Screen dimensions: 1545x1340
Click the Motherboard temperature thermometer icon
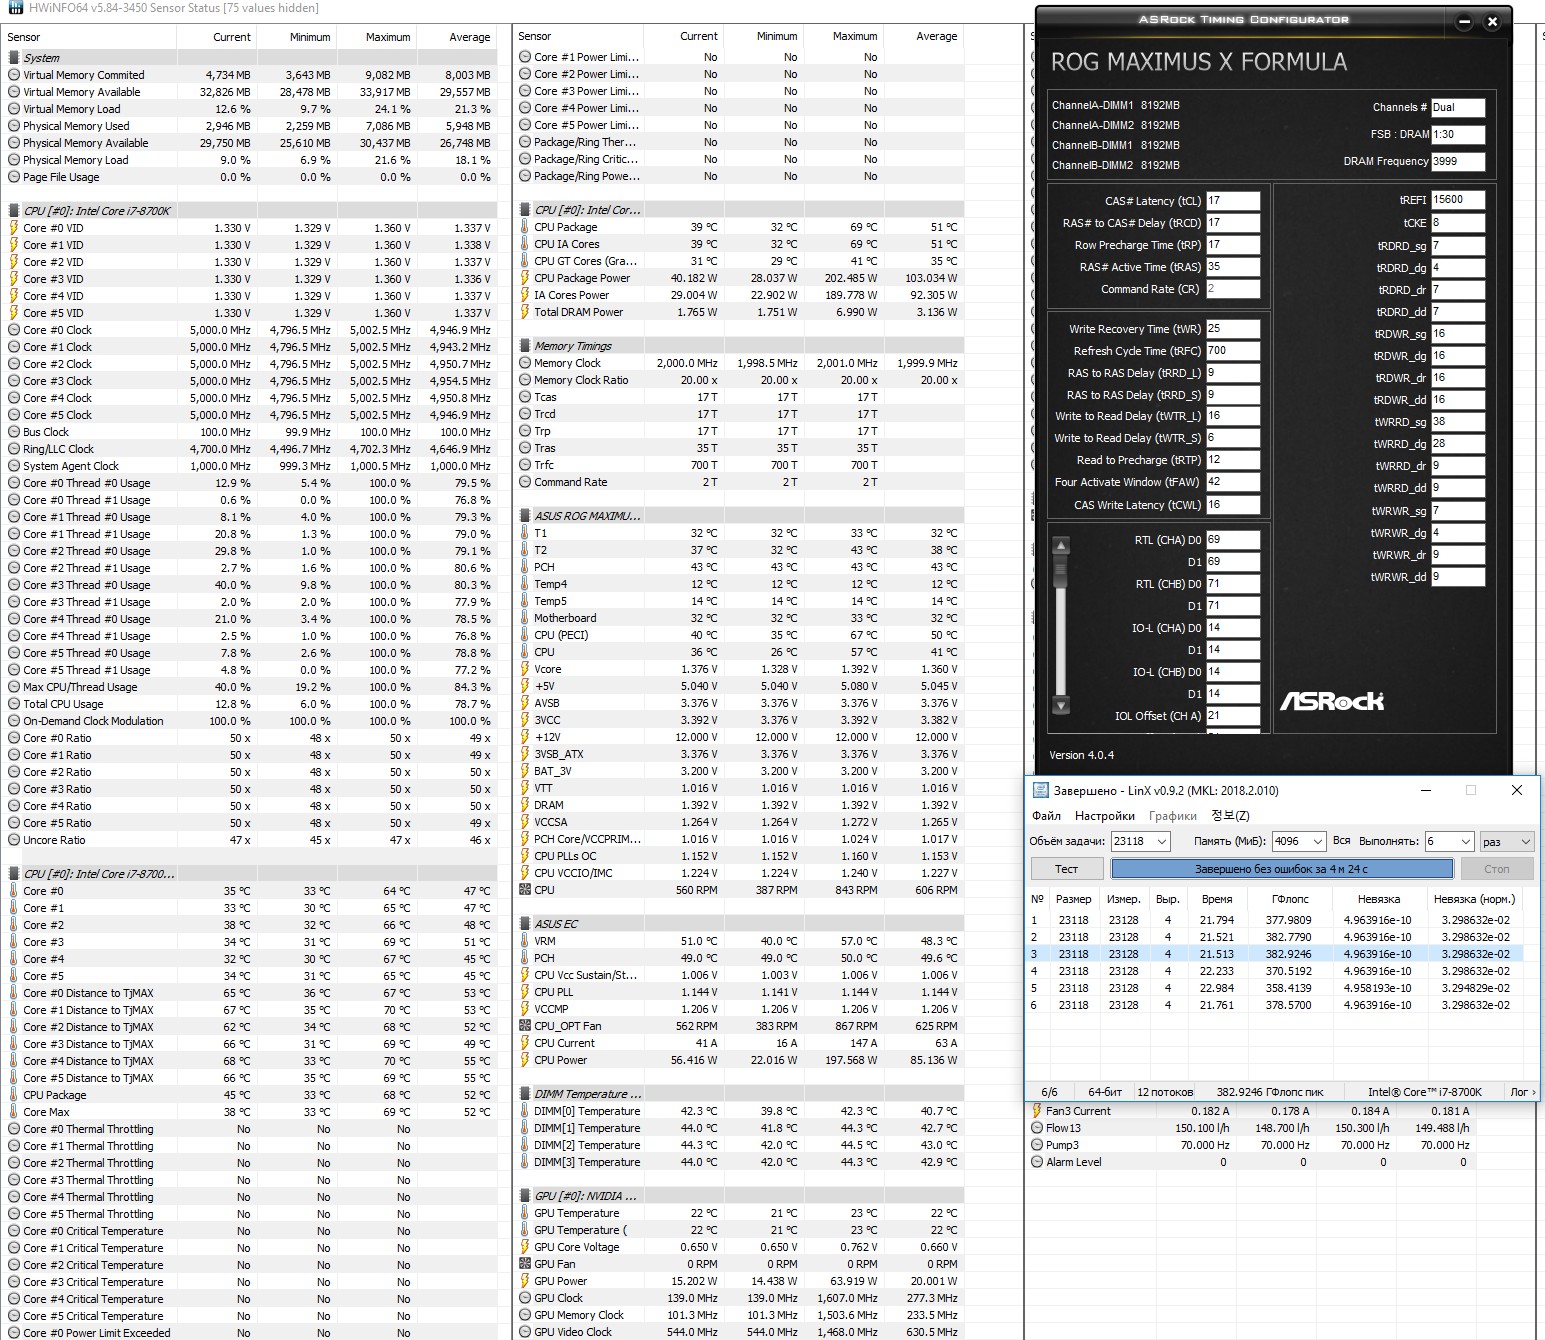(x=525, y=618)
